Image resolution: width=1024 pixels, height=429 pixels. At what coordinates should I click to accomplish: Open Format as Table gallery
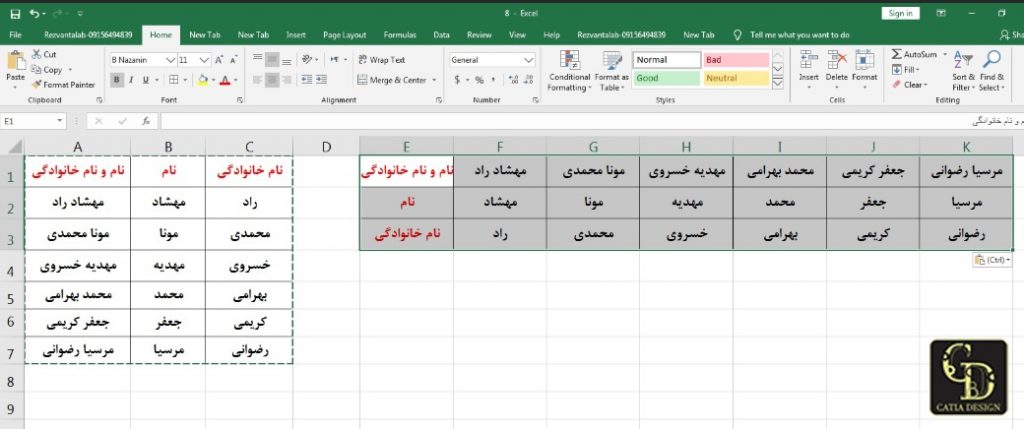coord(612,71)
